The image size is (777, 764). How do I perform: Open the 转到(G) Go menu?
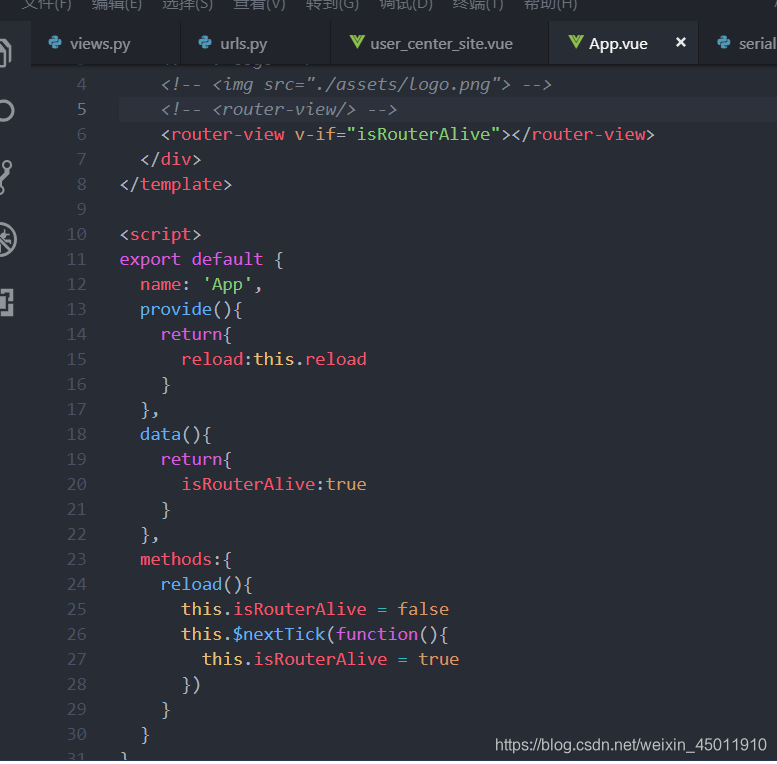click(x=332, y=5)
